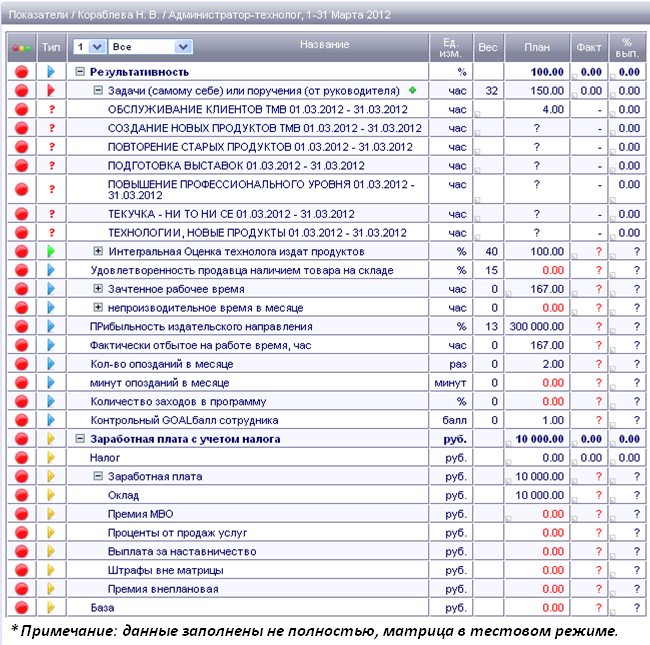
Task: Click red status dot in Премия внеплановая row
Action: coord(22,589)
